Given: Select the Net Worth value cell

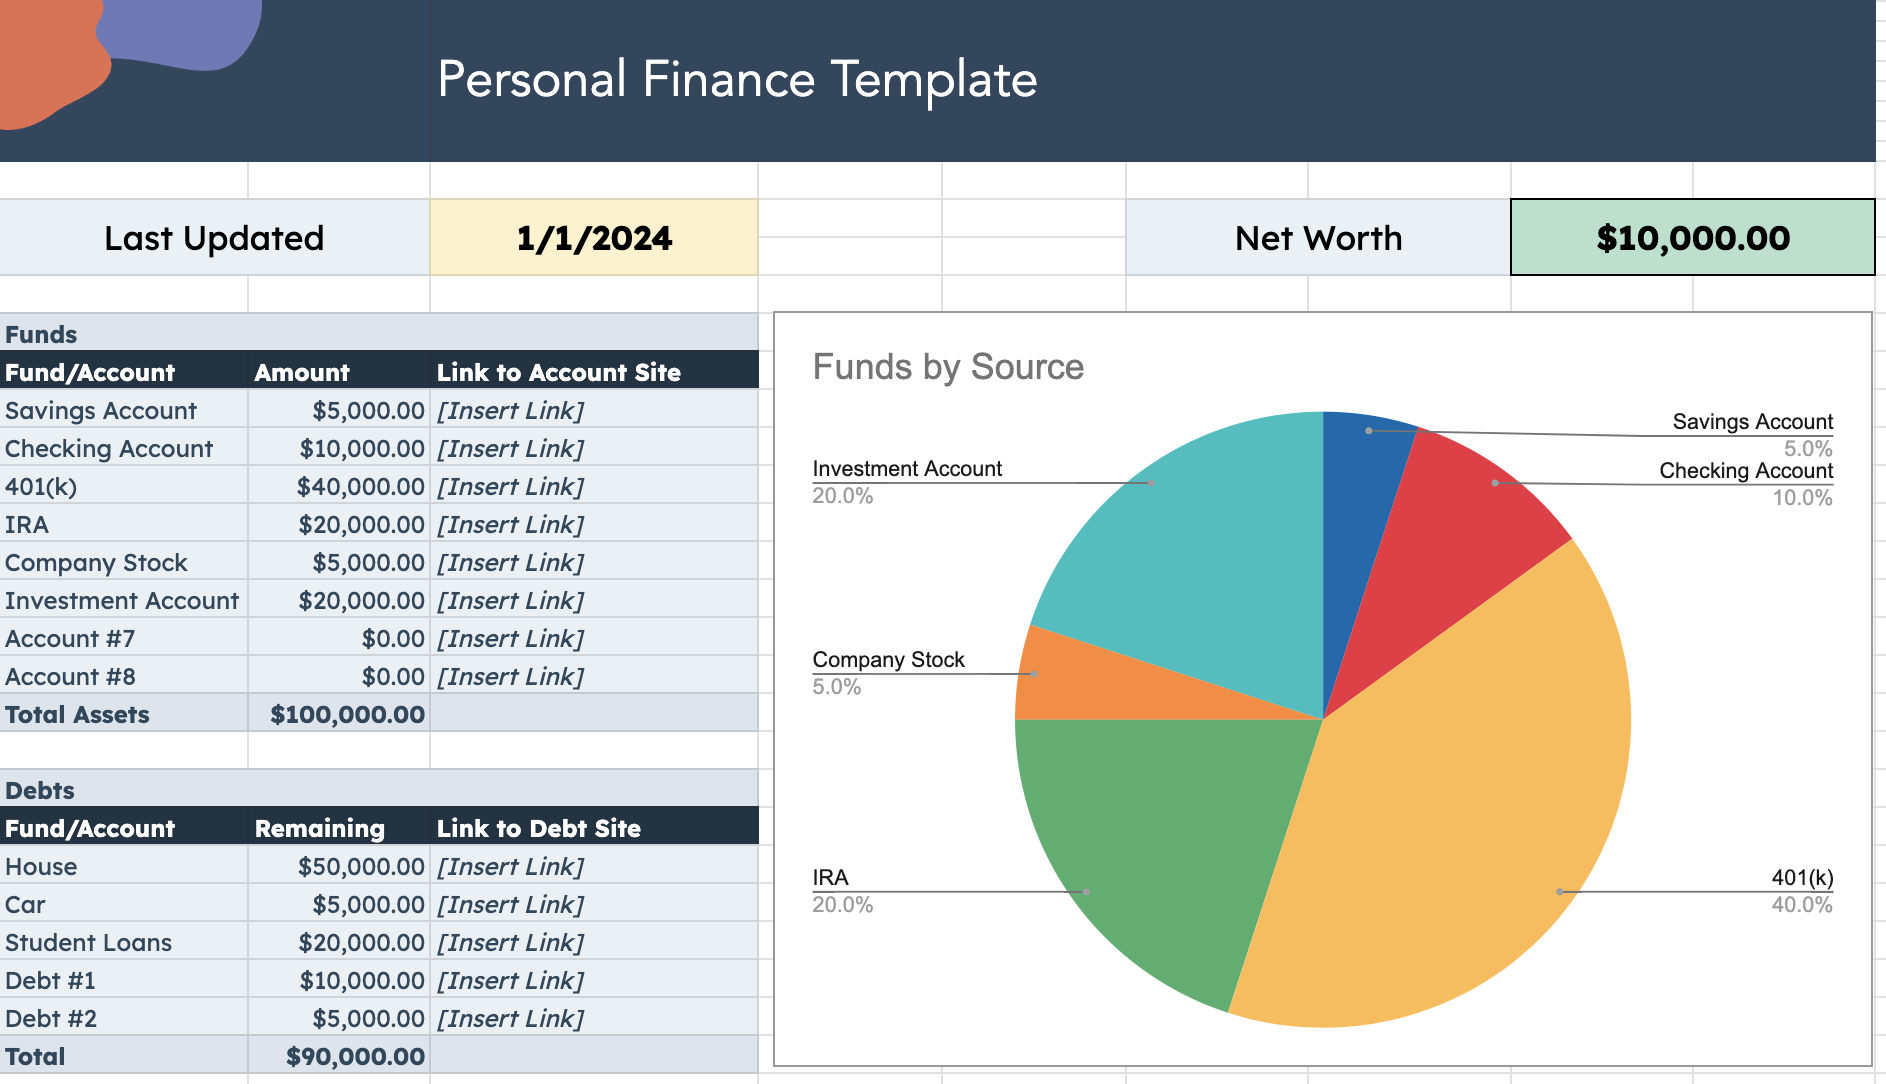Looking at the screenshot, I should click(1692, 238).
